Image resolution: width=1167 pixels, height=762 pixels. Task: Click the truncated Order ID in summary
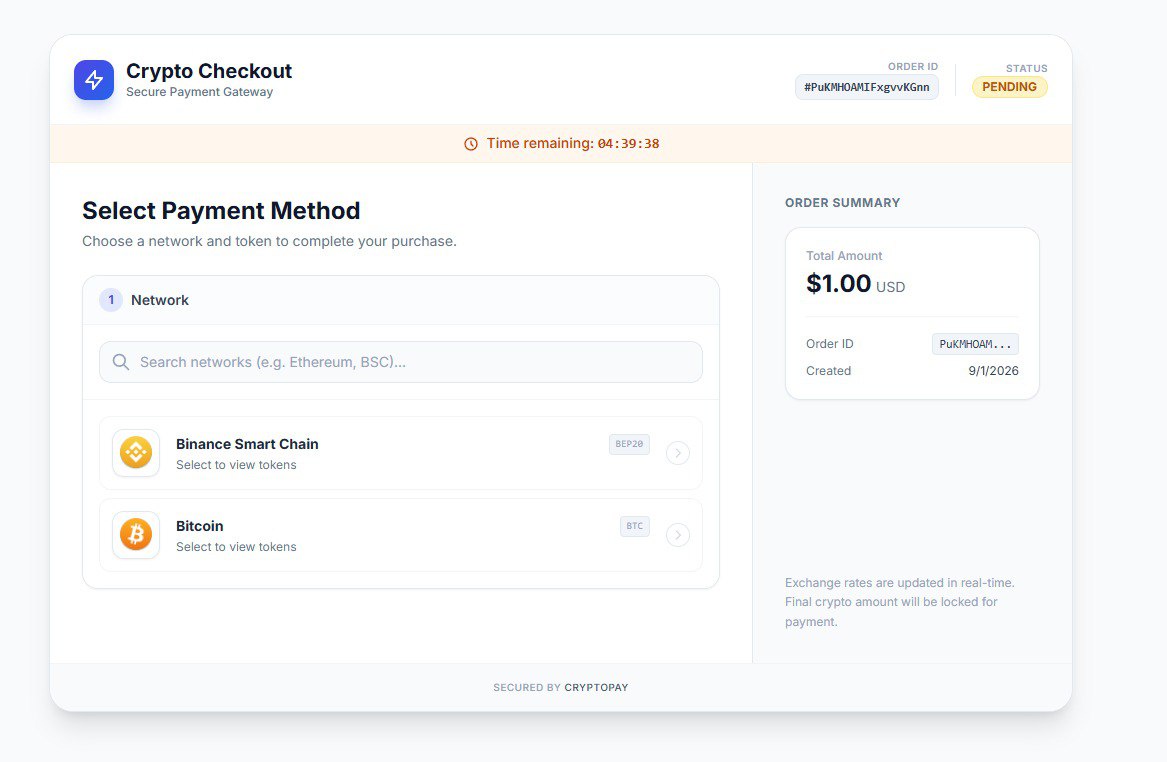click(975, 344)
